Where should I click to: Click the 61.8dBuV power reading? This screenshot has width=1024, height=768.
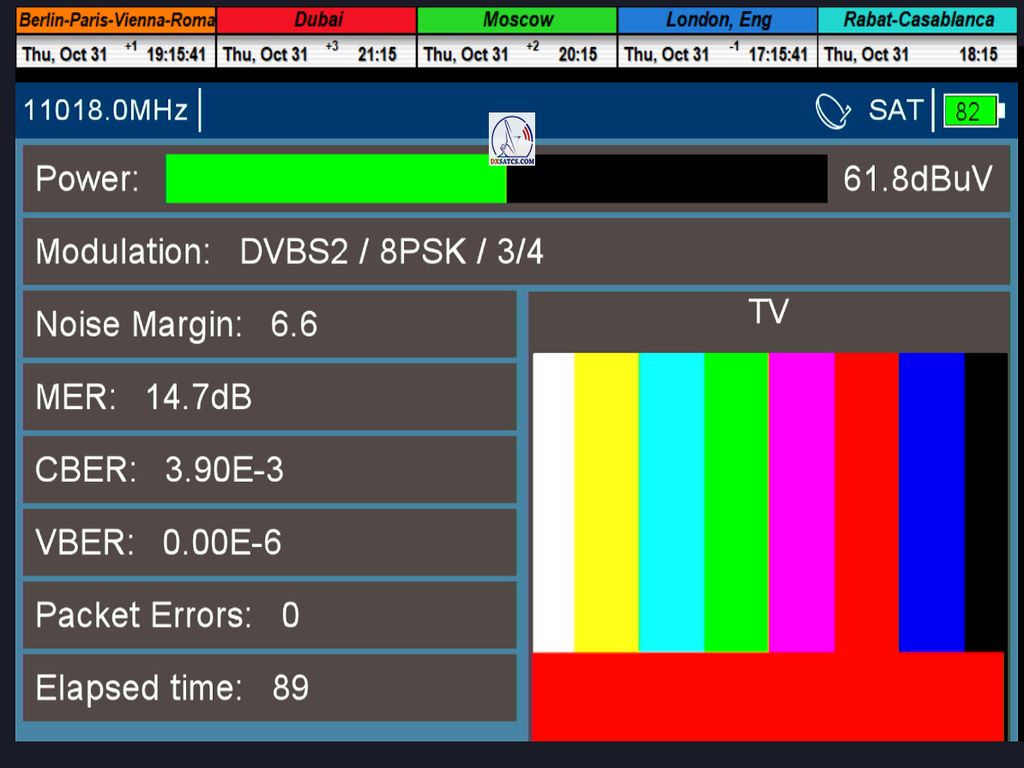(x=918, y=179)
